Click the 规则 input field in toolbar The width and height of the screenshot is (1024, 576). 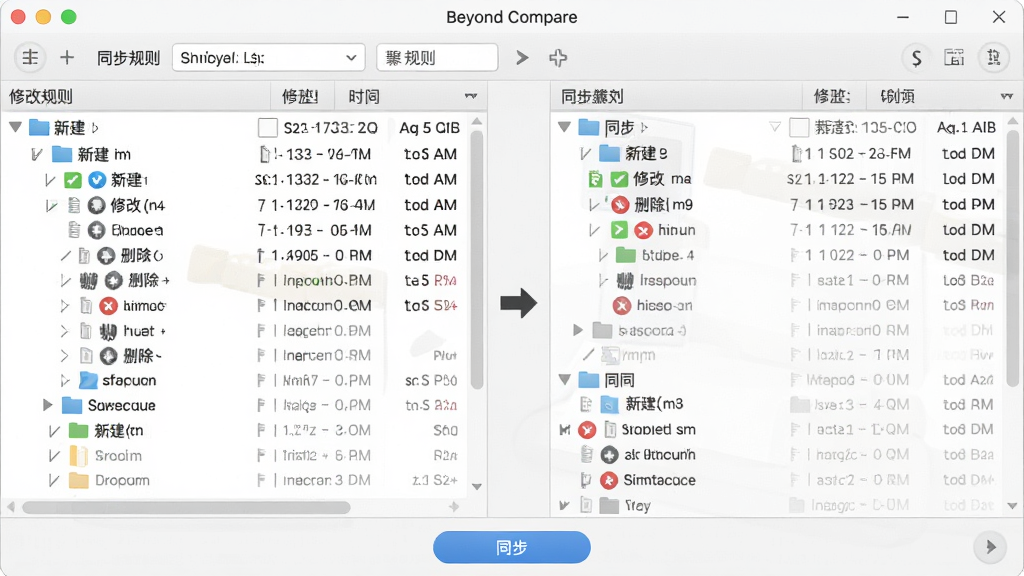[437, 57]
